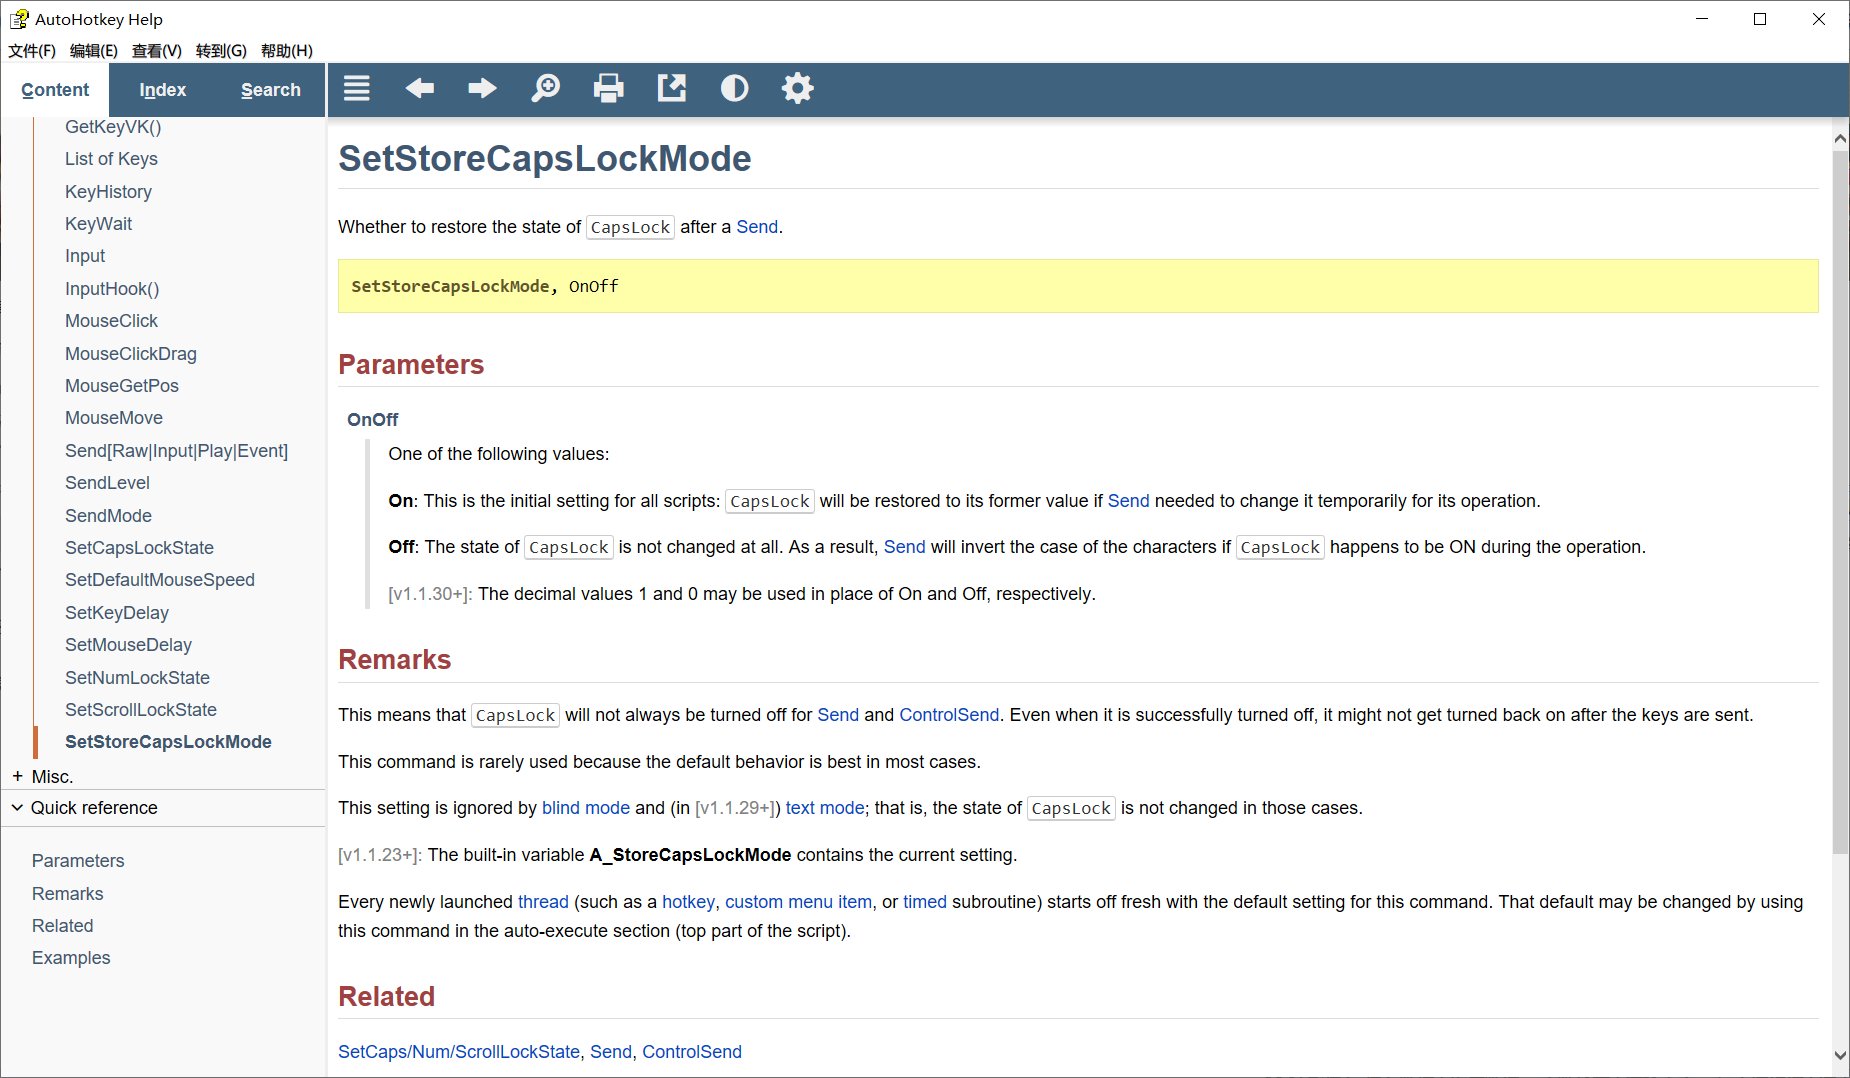Open the 查看(V) menu
1850x1078 pixels.
coord(157,50)
